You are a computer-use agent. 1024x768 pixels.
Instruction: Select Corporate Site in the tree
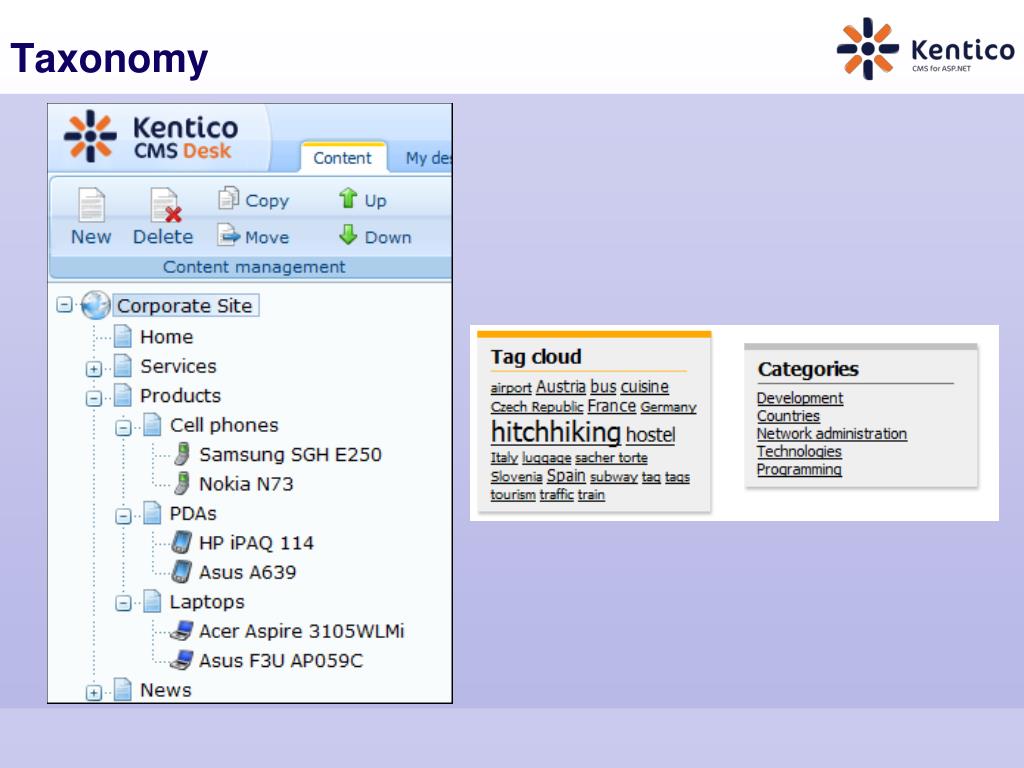[185, 306]
